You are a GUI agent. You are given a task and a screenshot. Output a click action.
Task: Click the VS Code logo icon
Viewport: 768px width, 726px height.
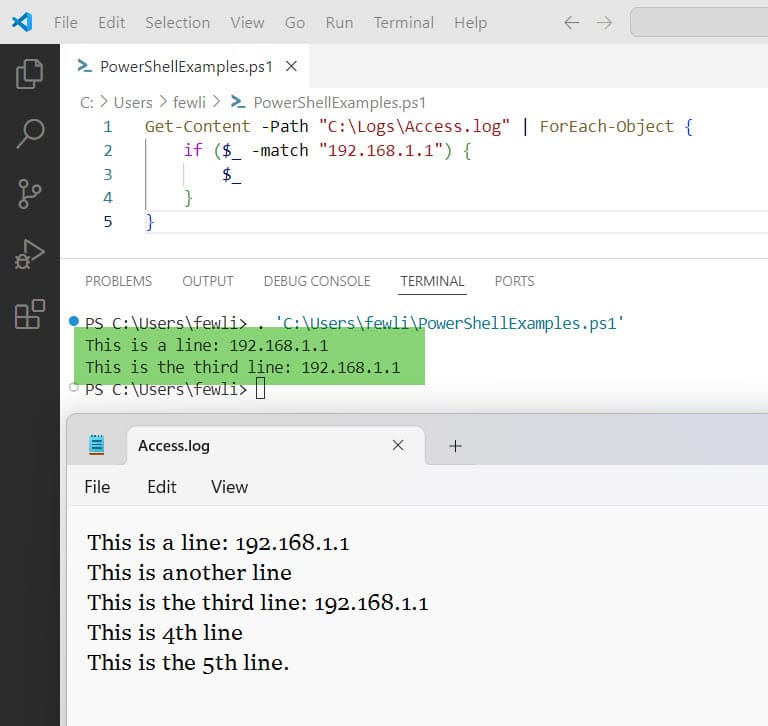[x=22, y=22]
